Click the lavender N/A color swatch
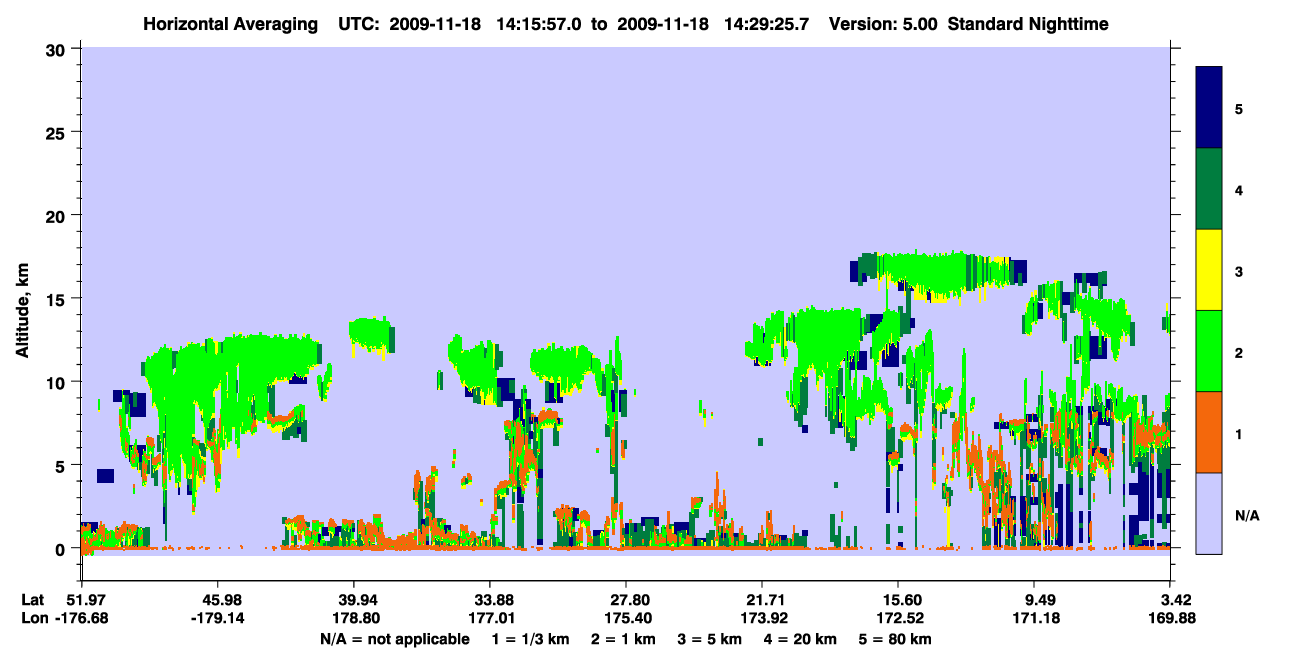 1209,513
